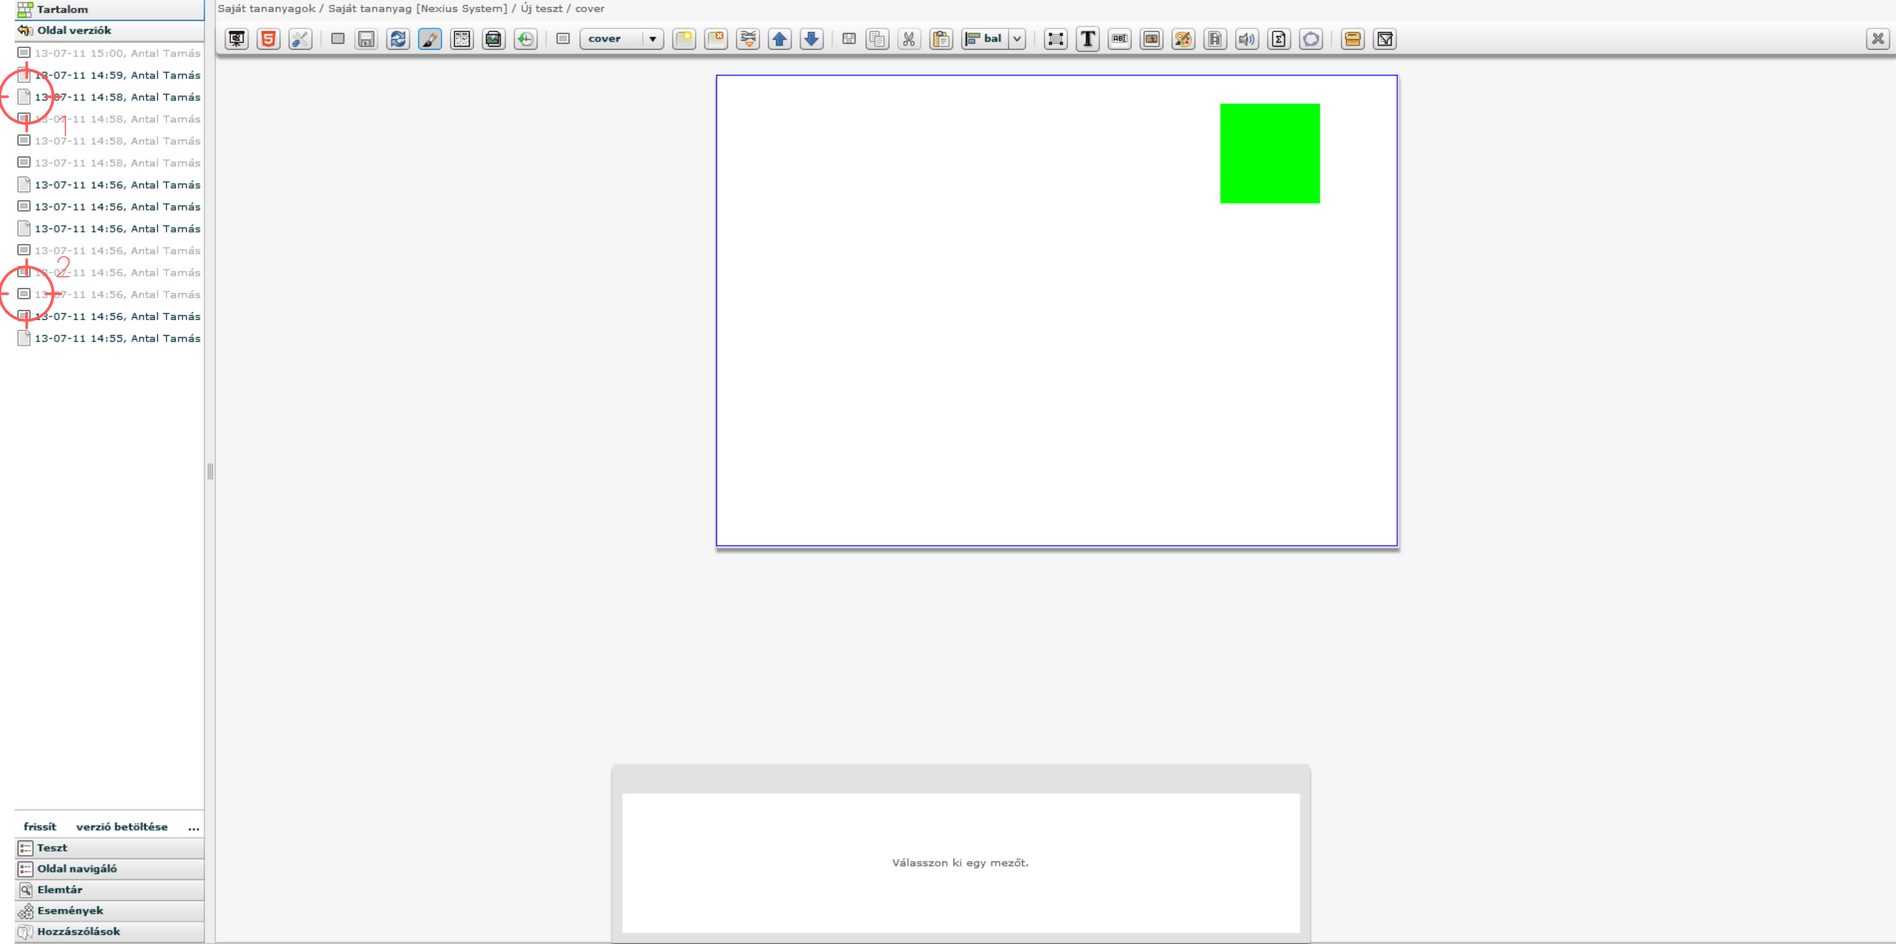Click the floppy disk save icon
Screen dimensions: 1896x944
[366, 39]
